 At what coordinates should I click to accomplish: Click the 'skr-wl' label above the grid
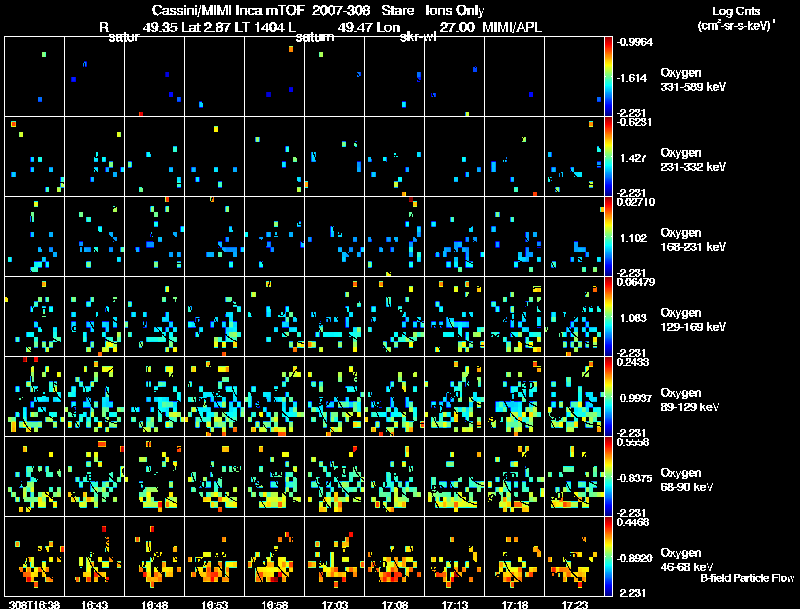pyautogui.click(x=418, y=38)
